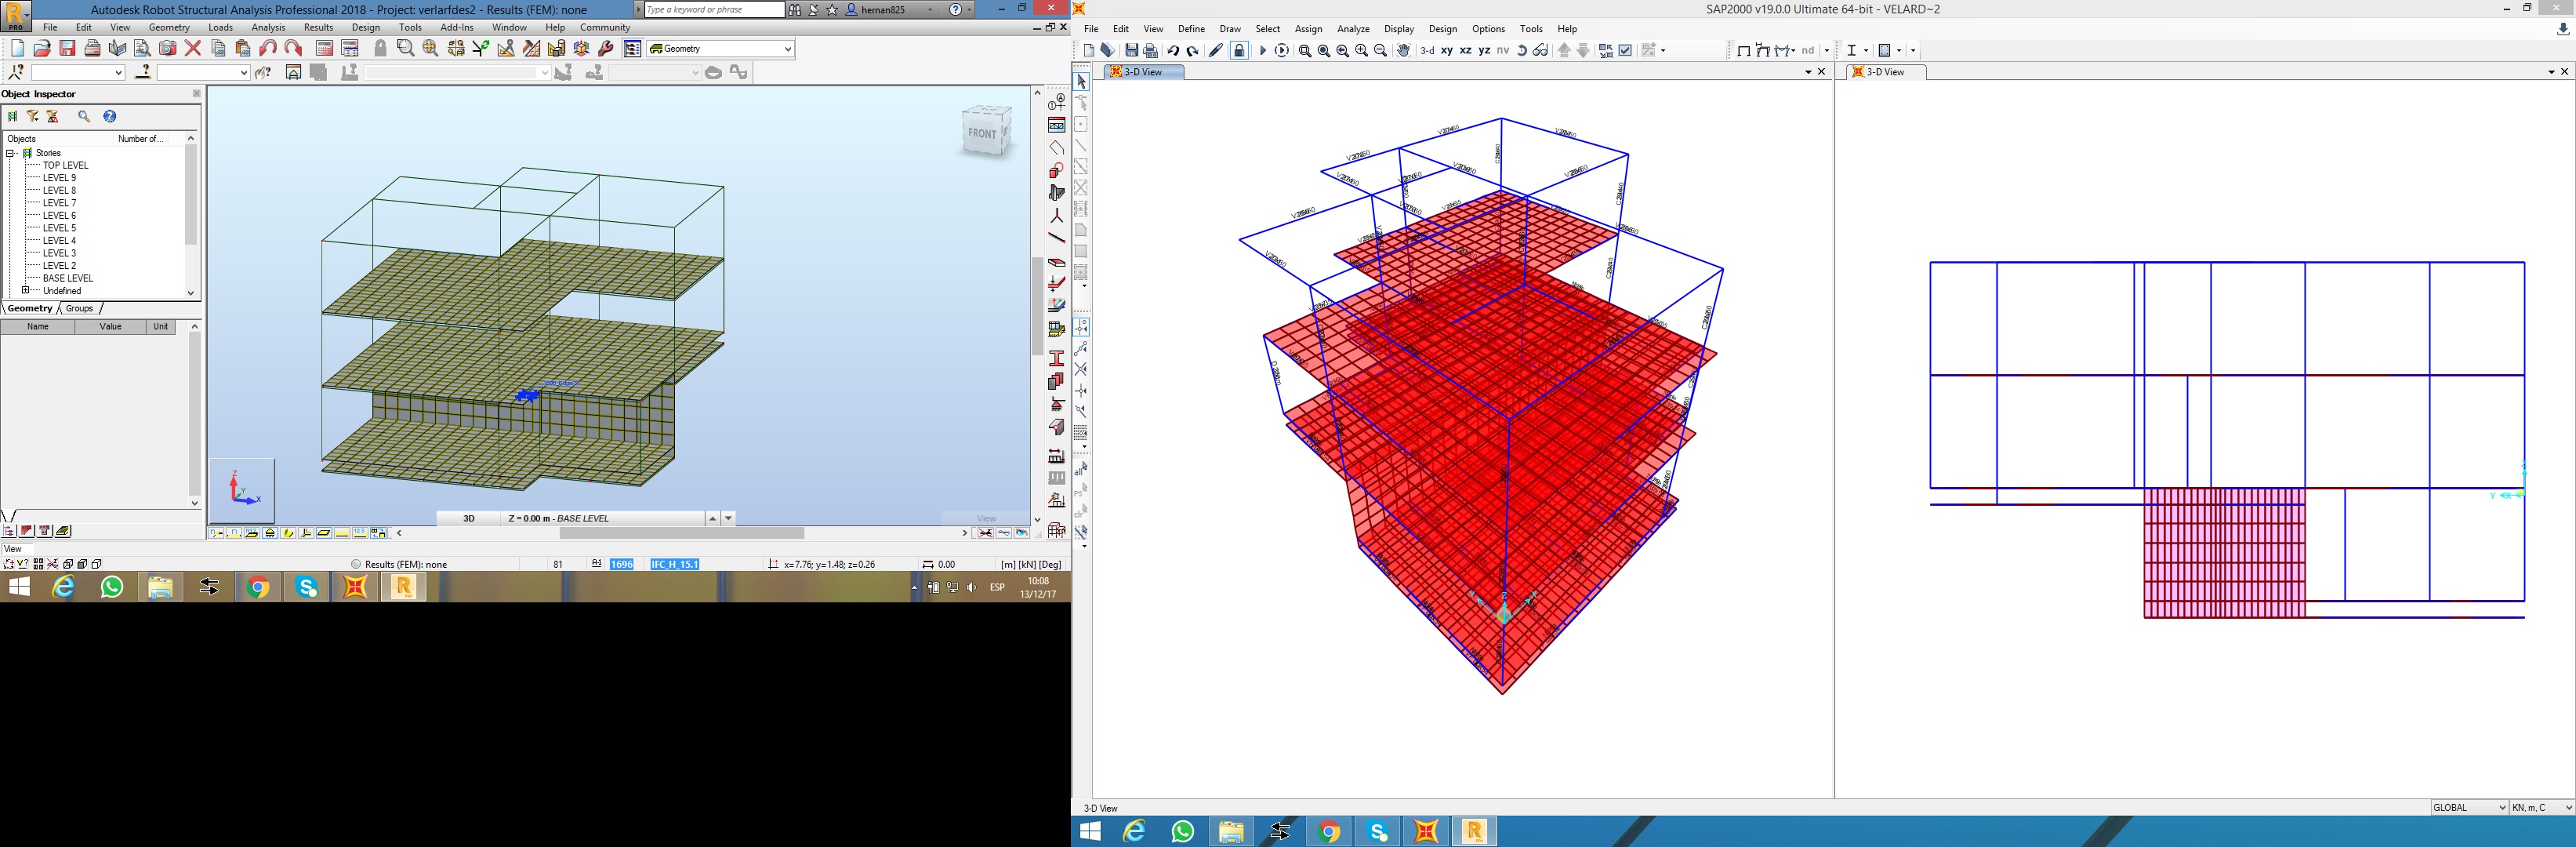The image size is (2576, 847).
Task: Click the Lock/Unlock Model padlock icon
Action: tap(1239, 51)
